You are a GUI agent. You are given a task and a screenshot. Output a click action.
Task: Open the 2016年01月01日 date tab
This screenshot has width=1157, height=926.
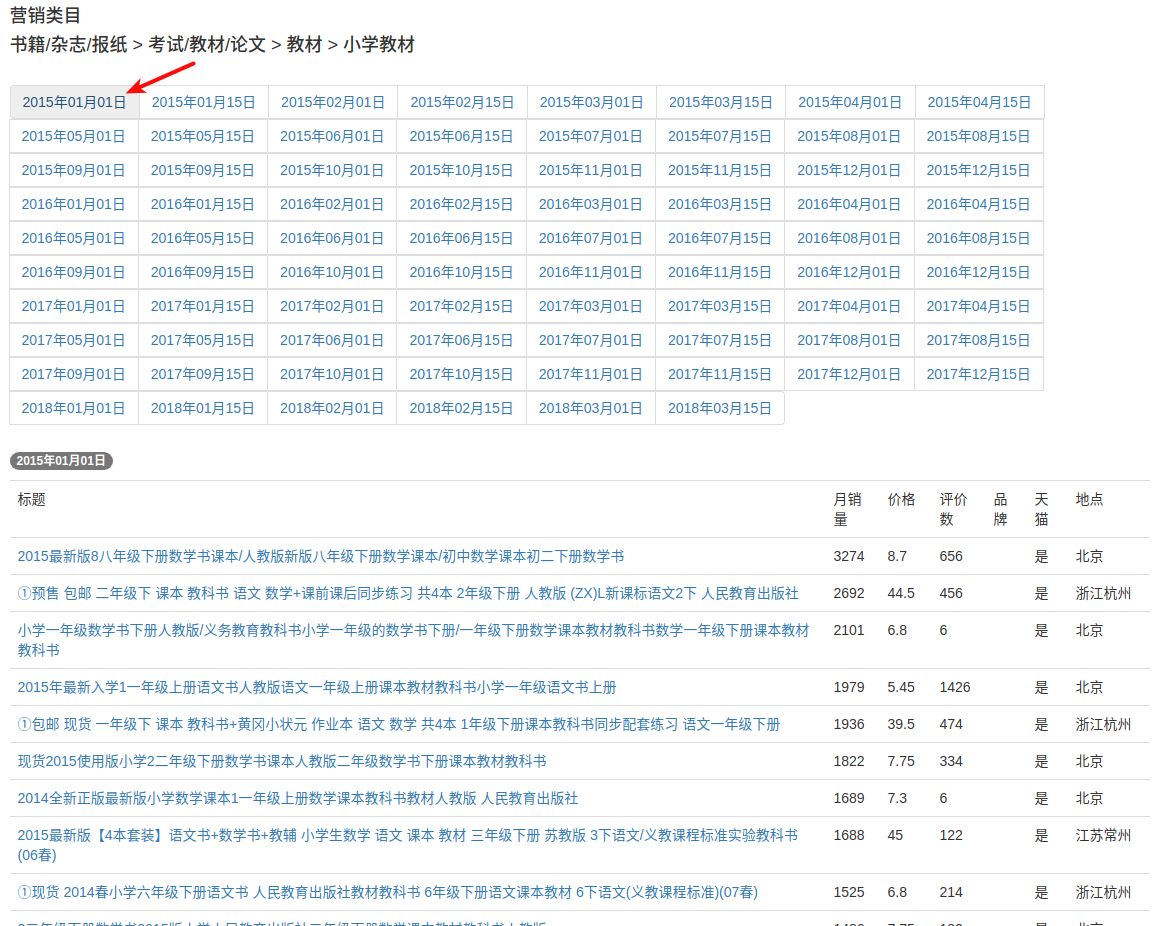click(74, 204)
